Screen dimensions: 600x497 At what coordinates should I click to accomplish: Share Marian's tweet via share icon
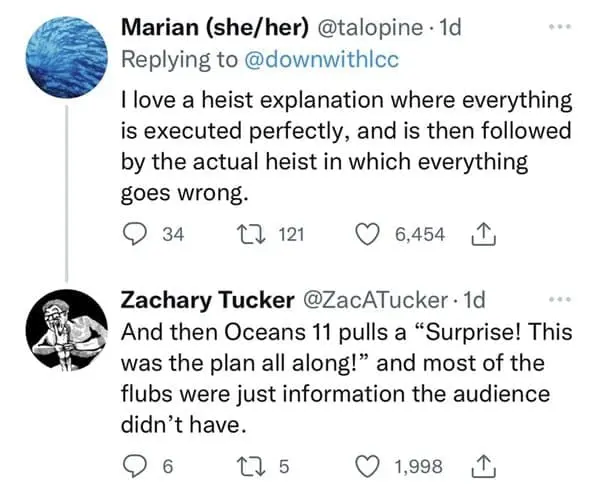pos(482,234)
